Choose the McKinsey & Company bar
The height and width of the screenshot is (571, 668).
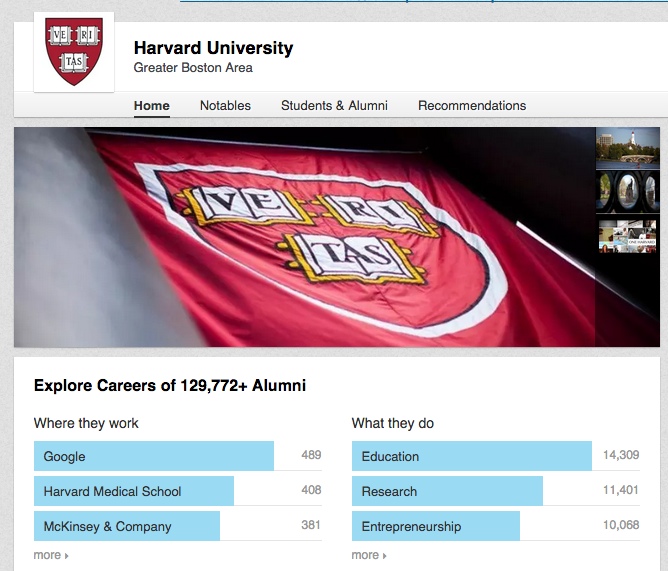tap(126, 526)
